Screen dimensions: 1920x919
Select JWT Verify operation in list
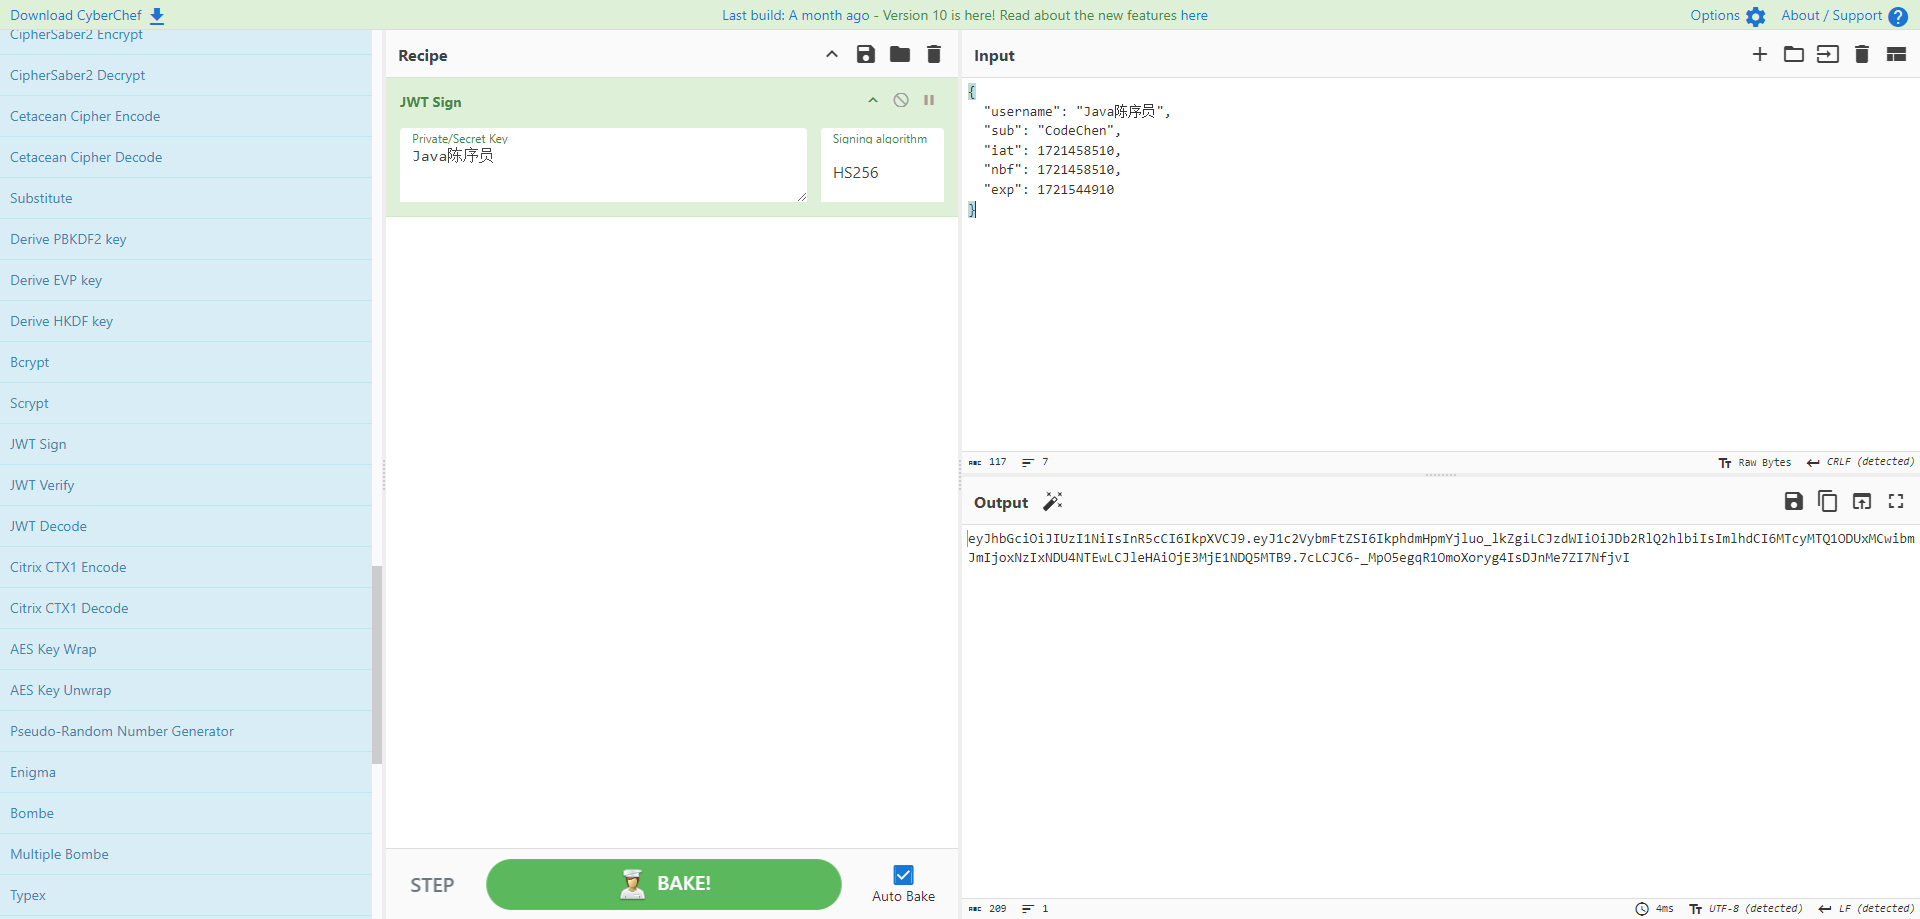click(42, 485)
